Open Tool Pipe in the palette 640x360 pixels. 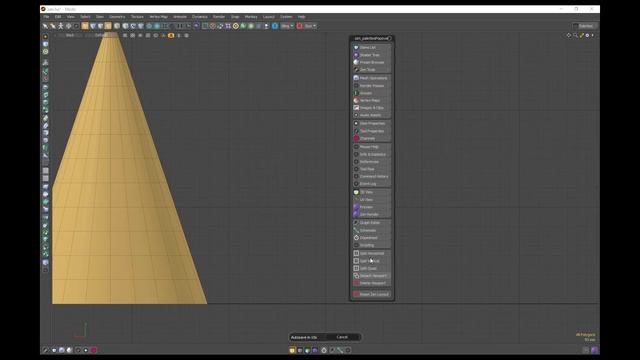pyautogui.click(x=371, y=169)
